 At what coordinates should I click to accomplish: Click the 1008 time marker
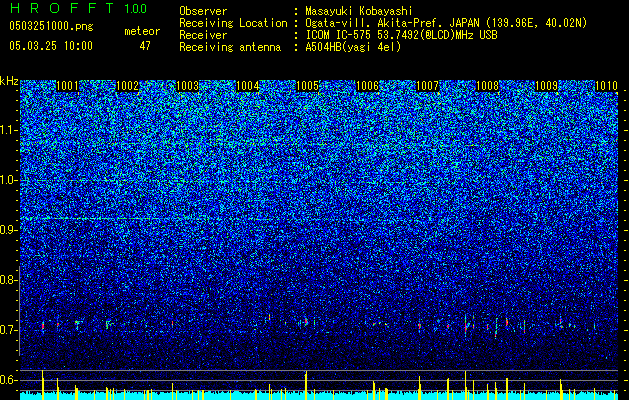tap(487, 86)
